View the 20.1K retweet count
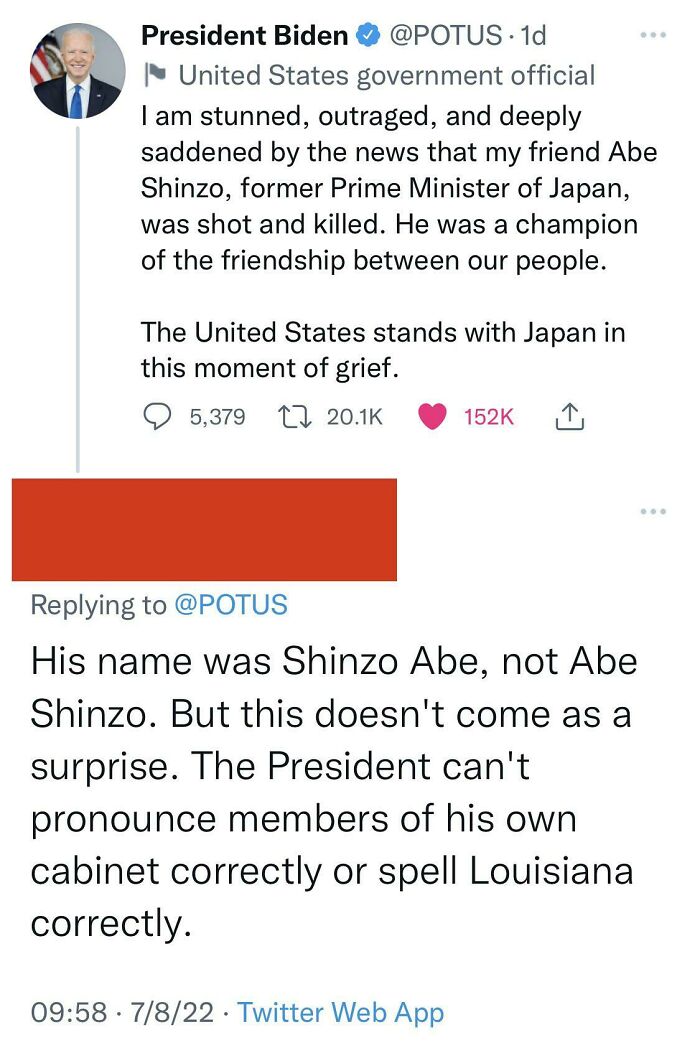700x1048 pixels. coord(354,416)
